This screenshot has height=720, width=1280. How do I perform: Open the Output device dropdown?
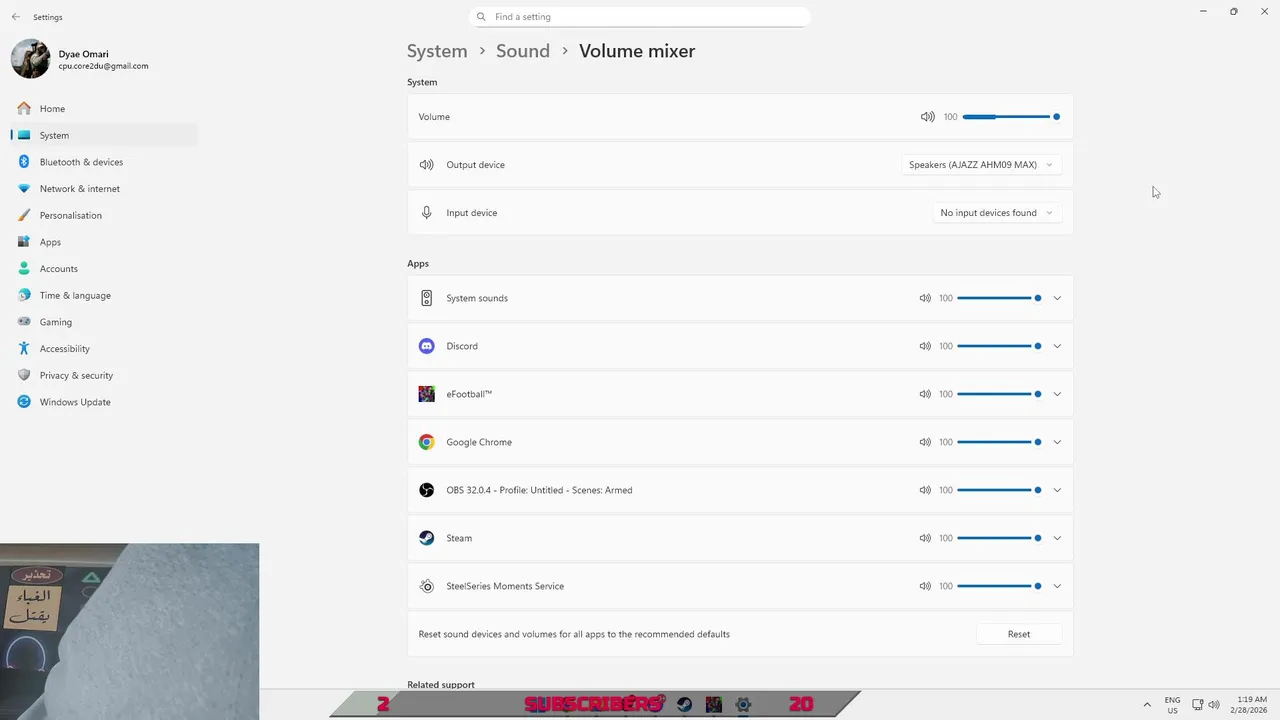point(980,165)
